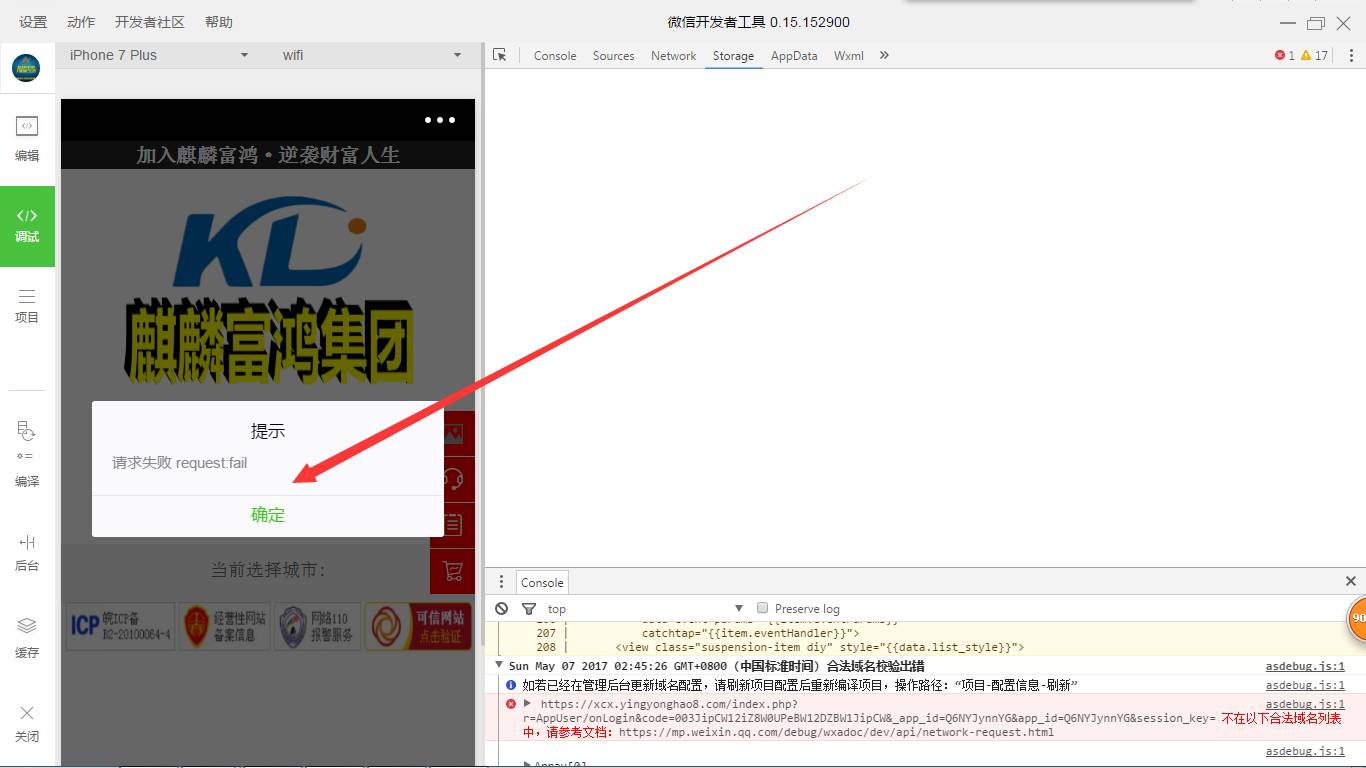This screenshot has height=768, width=1366.
Task: Click the ICP 备案 badge
Action: click(x=121, y=626)
